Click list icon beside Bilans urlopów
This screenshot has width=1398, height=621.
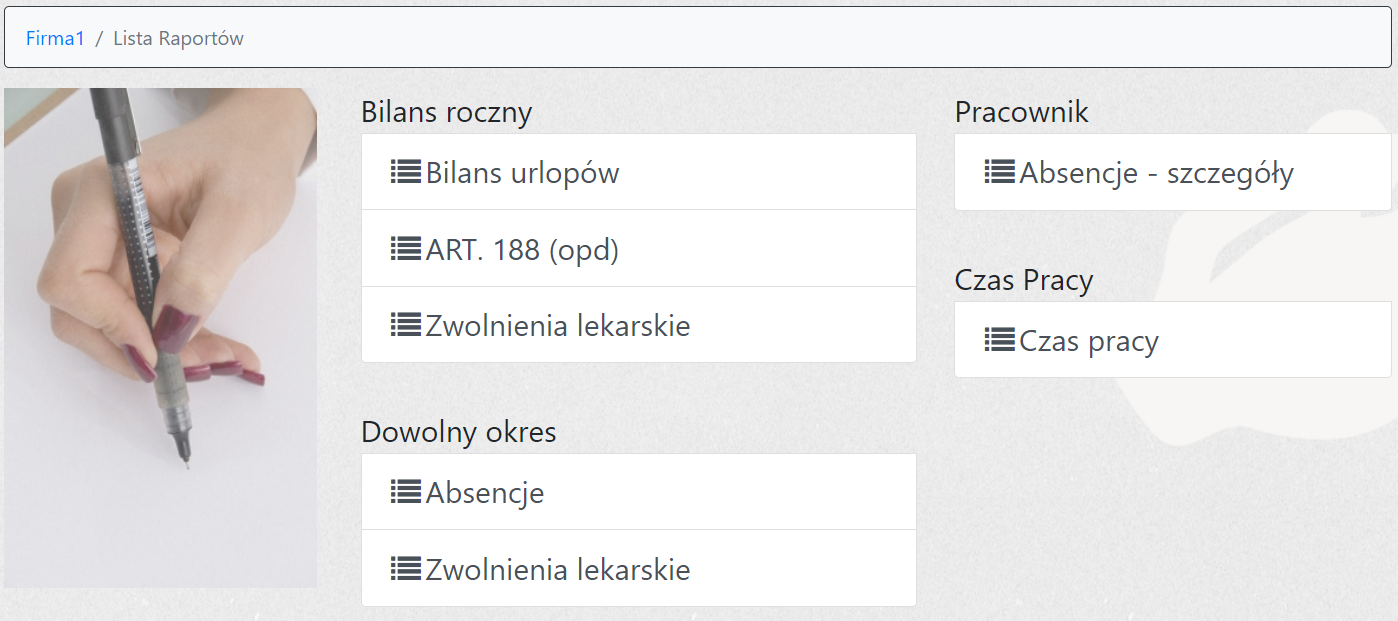405,172
